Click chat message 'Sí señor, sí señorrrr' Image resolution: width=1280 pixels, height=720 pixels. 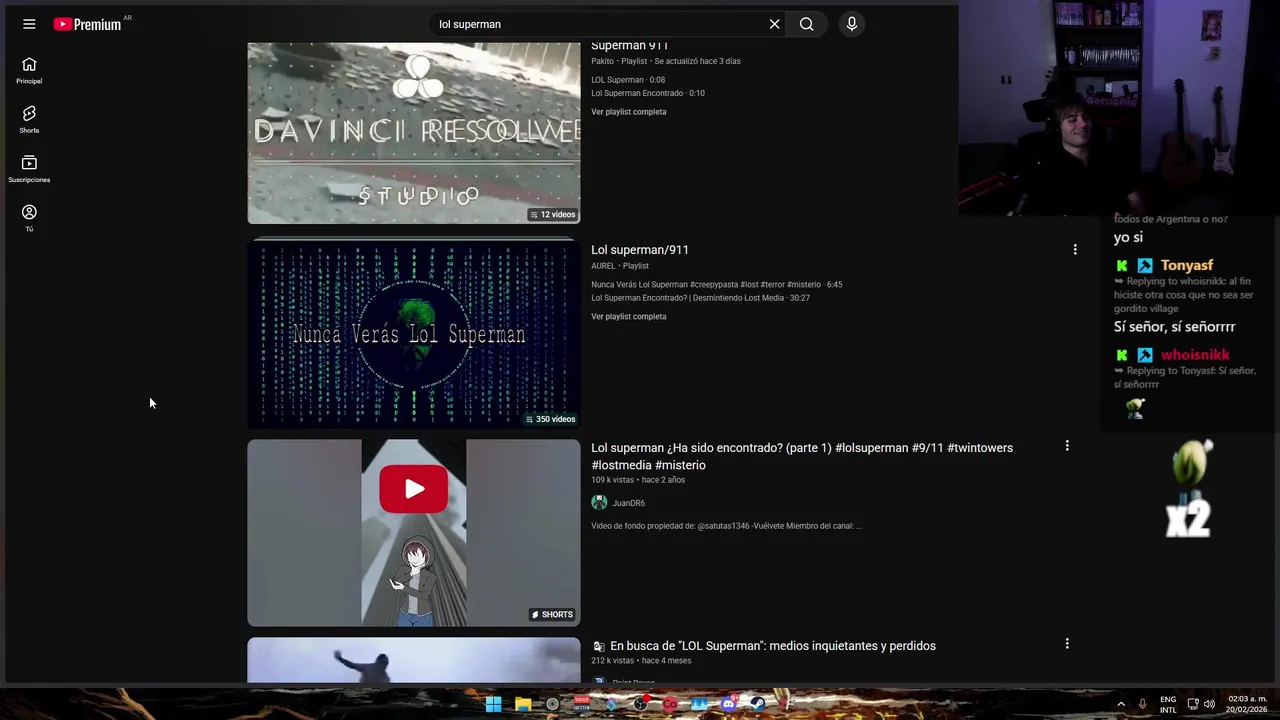tap(1175, 327)
